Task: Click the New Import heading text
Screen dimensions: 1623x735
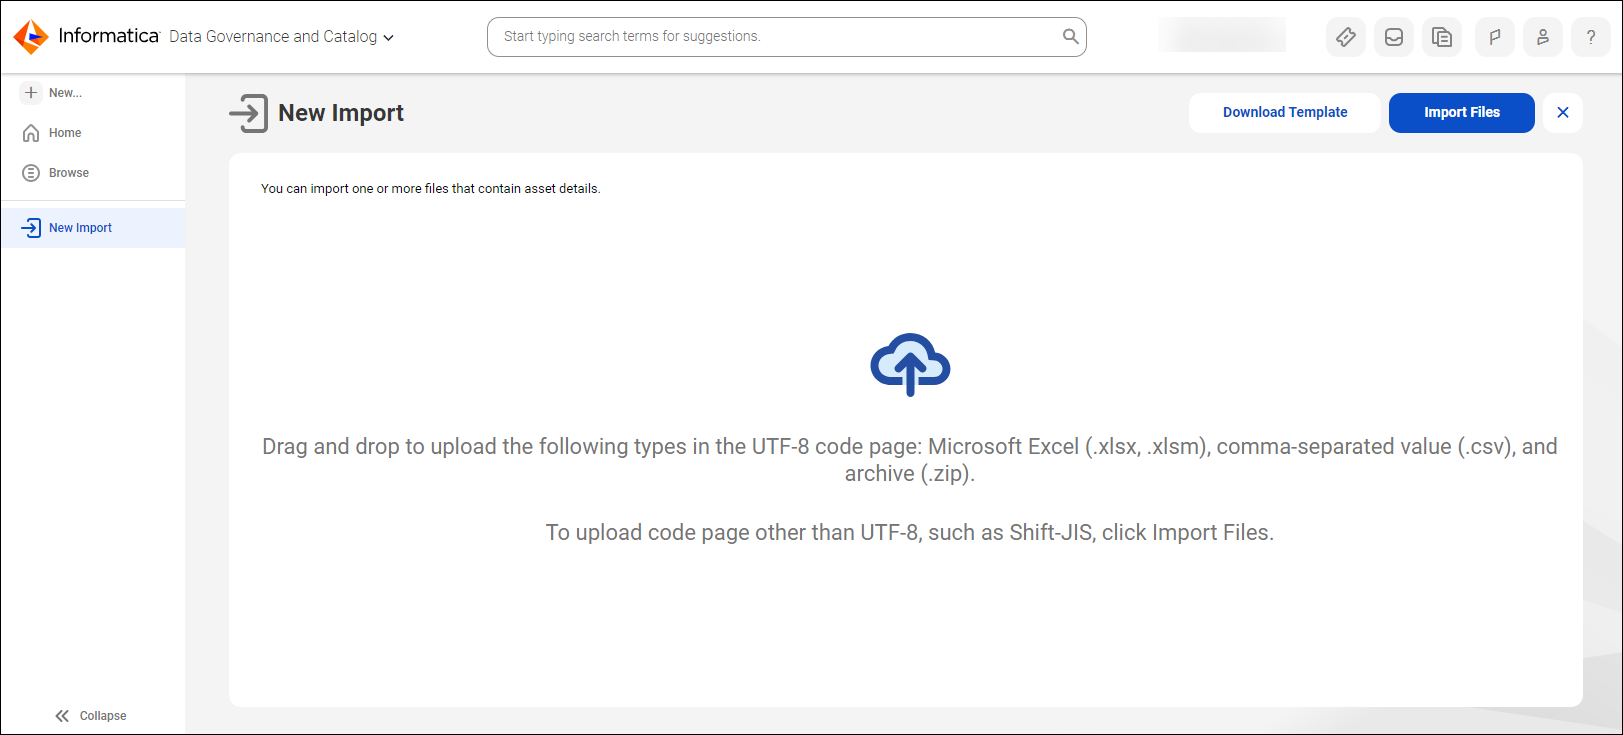Action: pyautogui.click(x=341, y=113)
